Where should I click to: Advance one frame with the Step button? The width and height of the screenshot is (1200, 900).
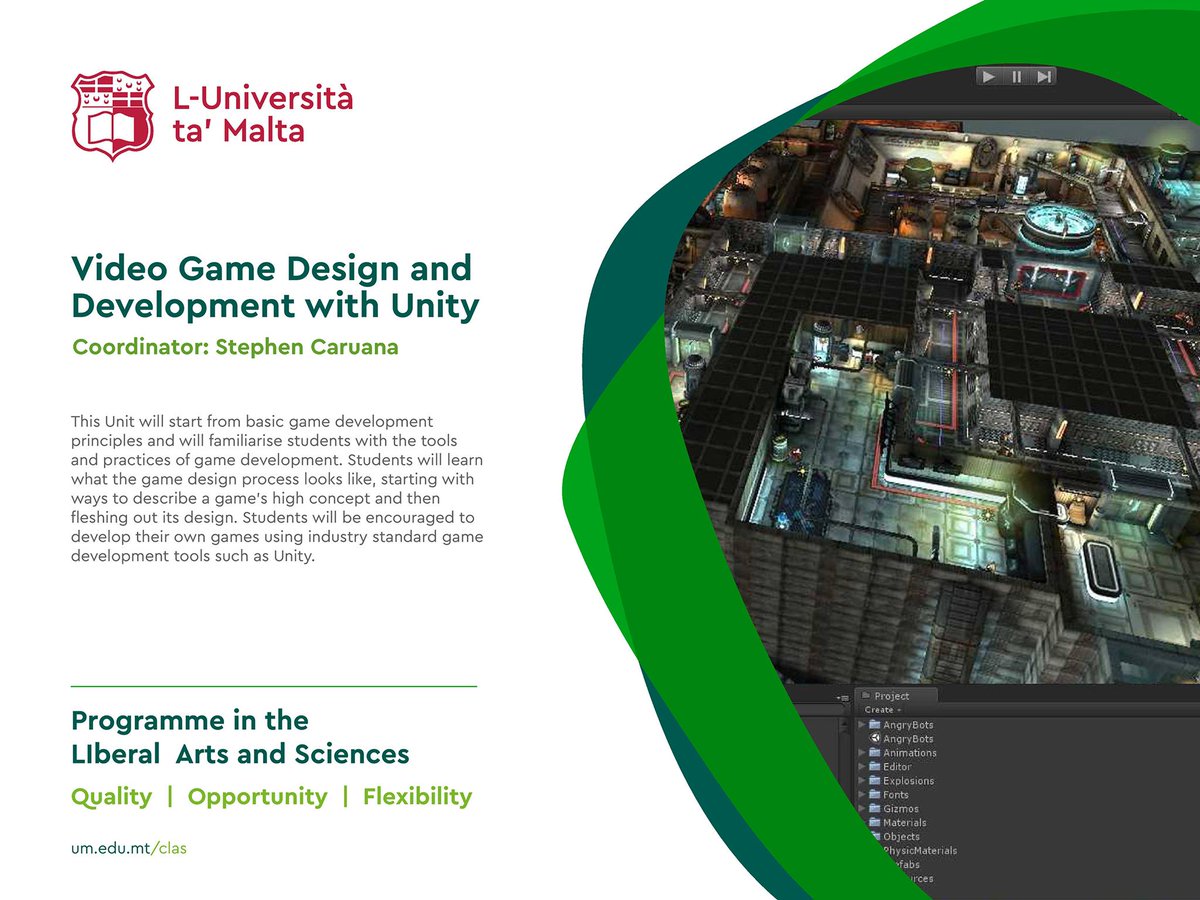[1043, 77]
